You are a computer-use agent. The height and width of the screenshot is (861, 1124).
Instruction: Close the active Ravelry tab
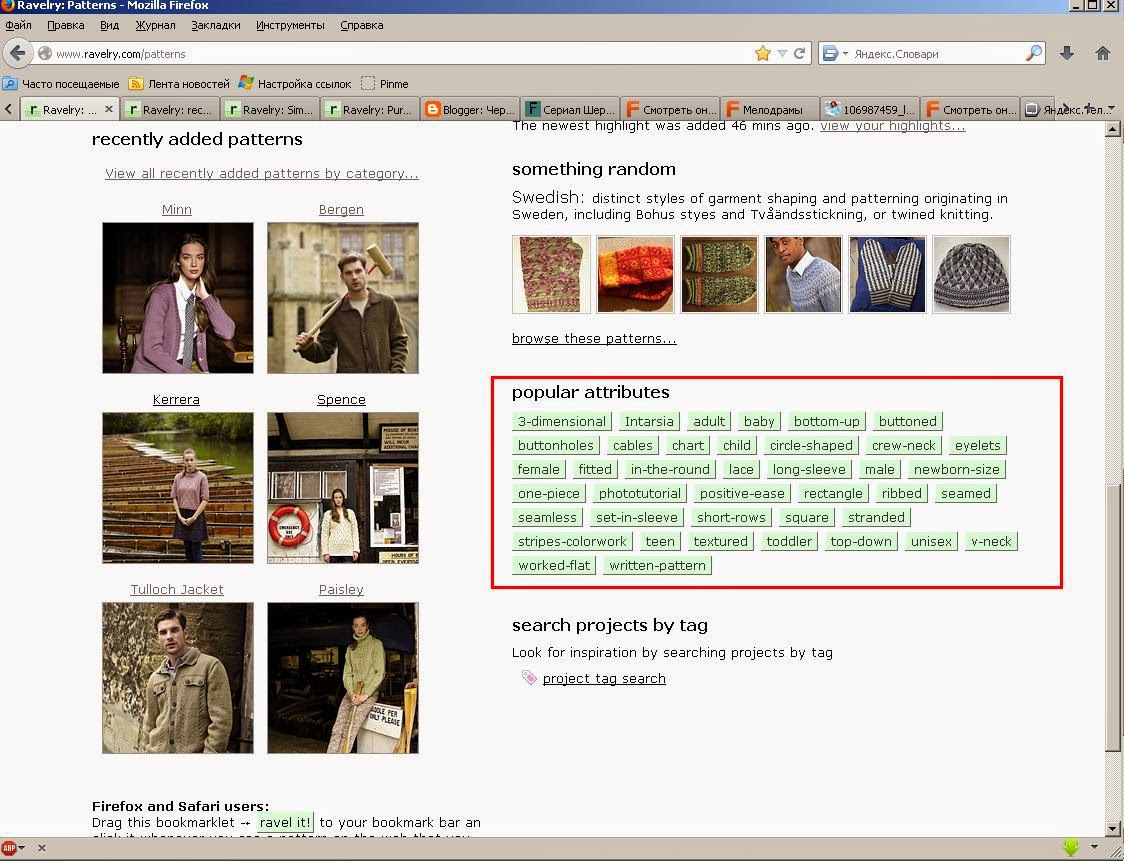pyautogui.click(x=109, y=109)
